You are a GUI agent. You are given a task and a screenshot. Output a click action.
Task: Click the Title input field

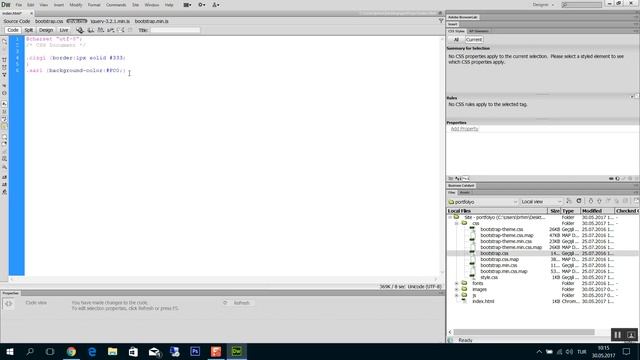click(x=175, y=30)
